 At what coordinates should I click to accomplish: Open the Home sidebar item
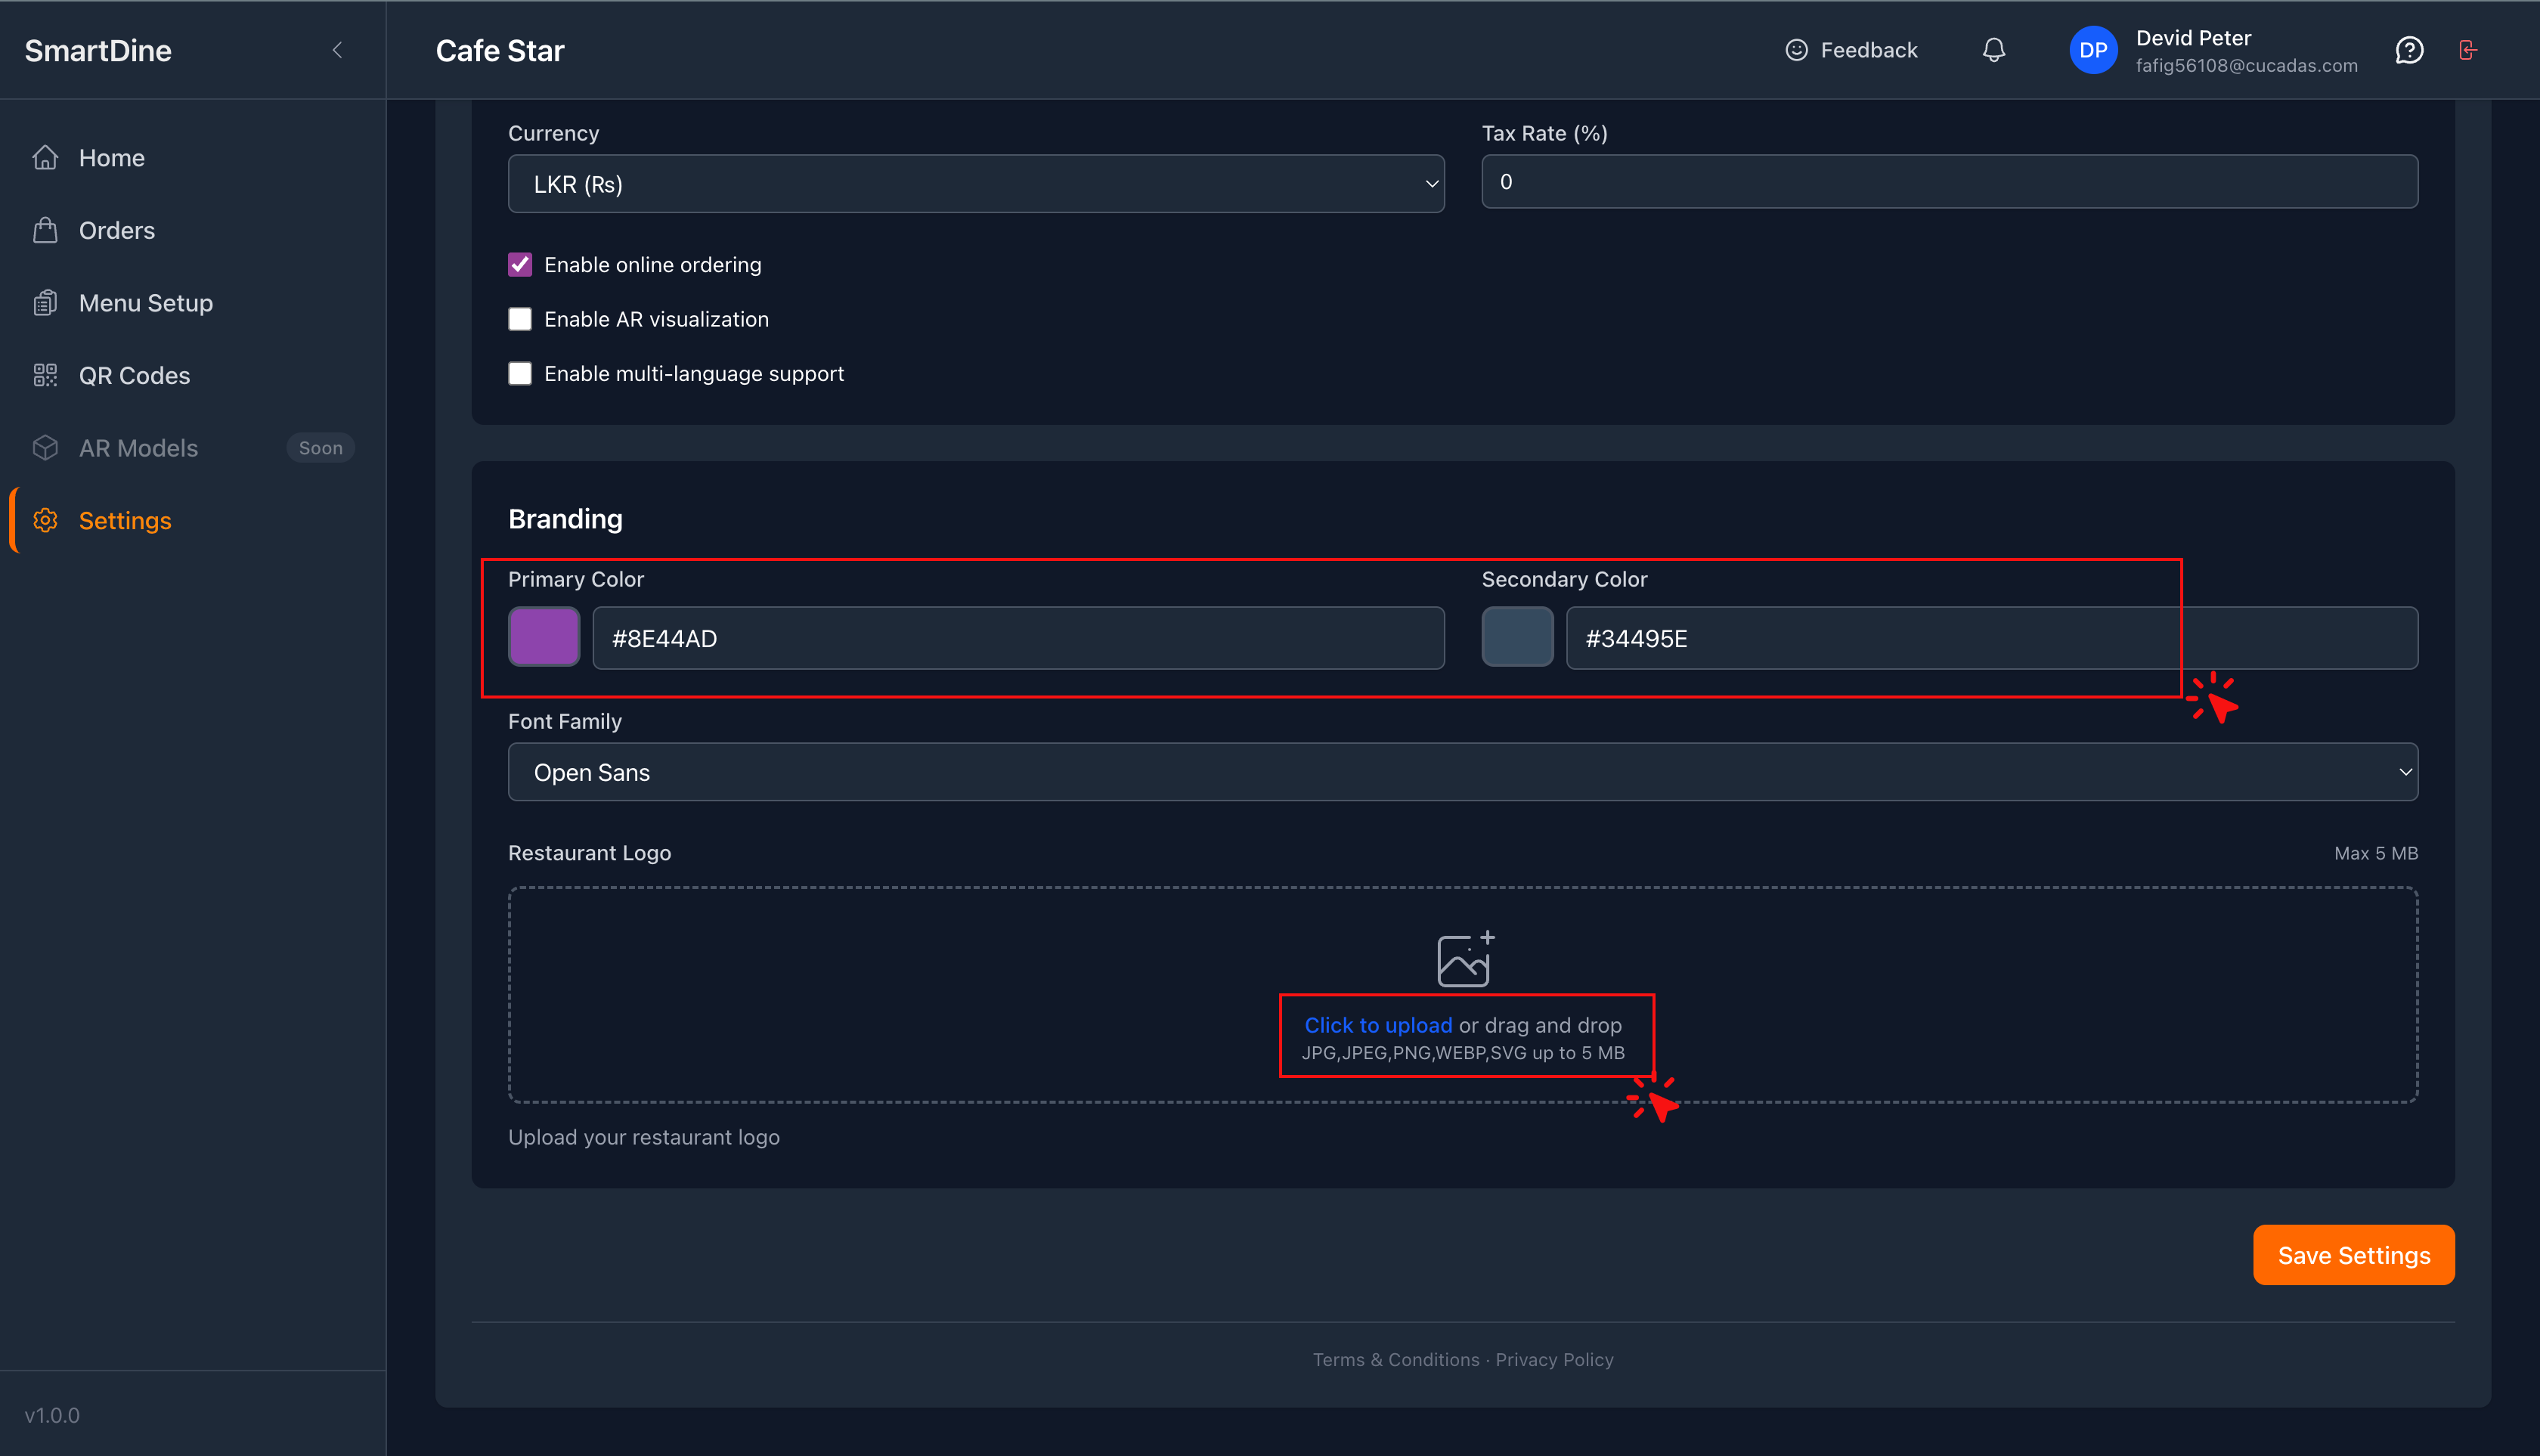(x=111, y=158)
